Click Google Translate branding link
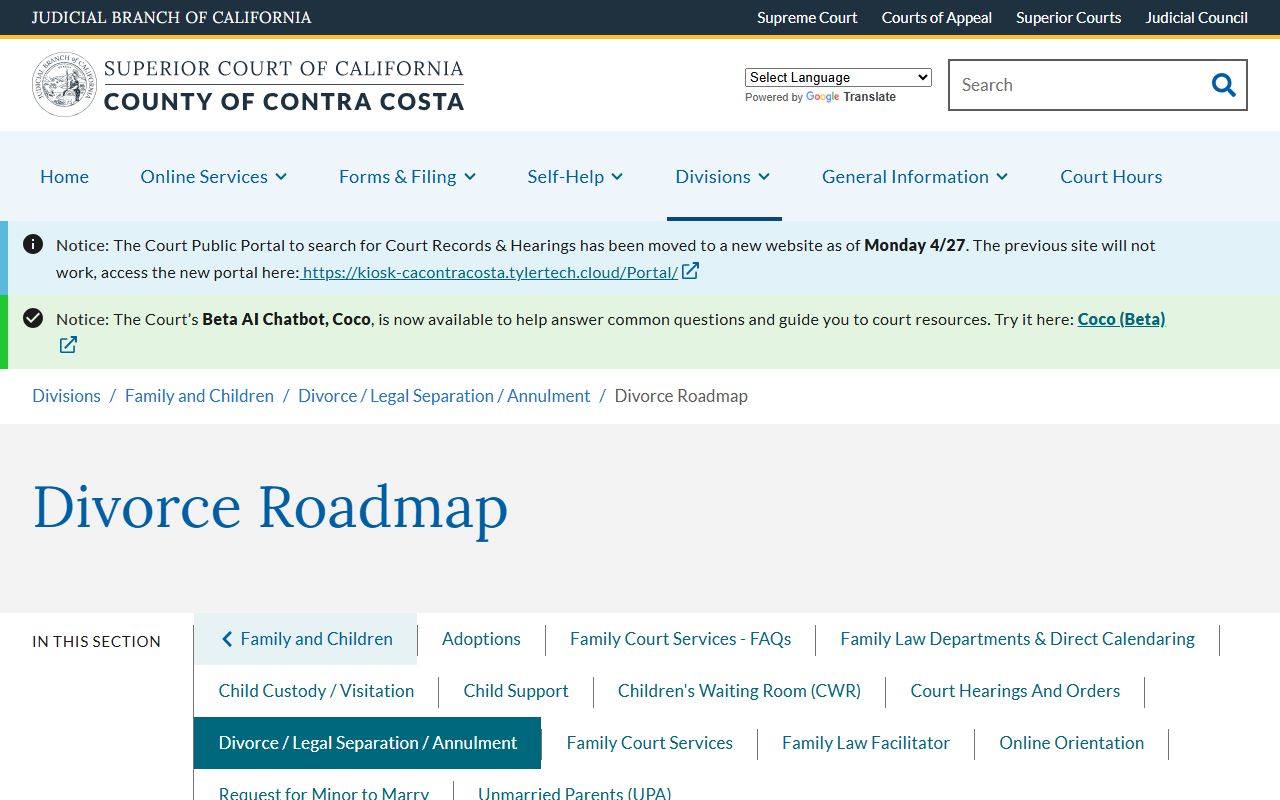Screen dimensions: 1280x800 [851, 97]
